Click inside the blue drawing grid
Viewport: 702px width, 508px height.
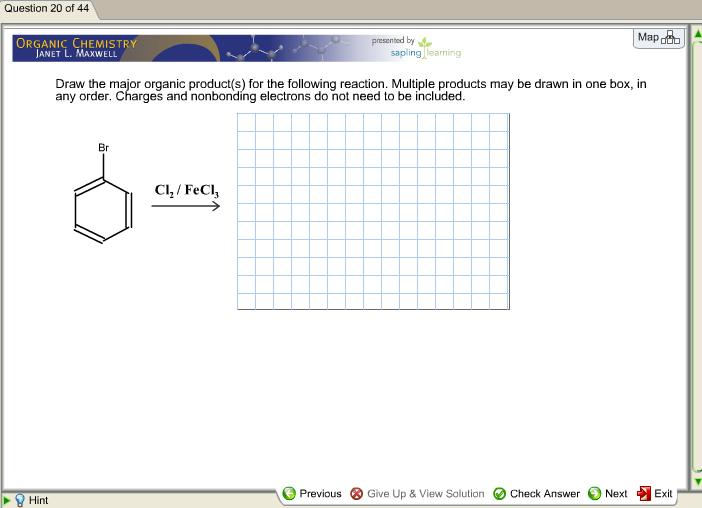pos(373,211)
